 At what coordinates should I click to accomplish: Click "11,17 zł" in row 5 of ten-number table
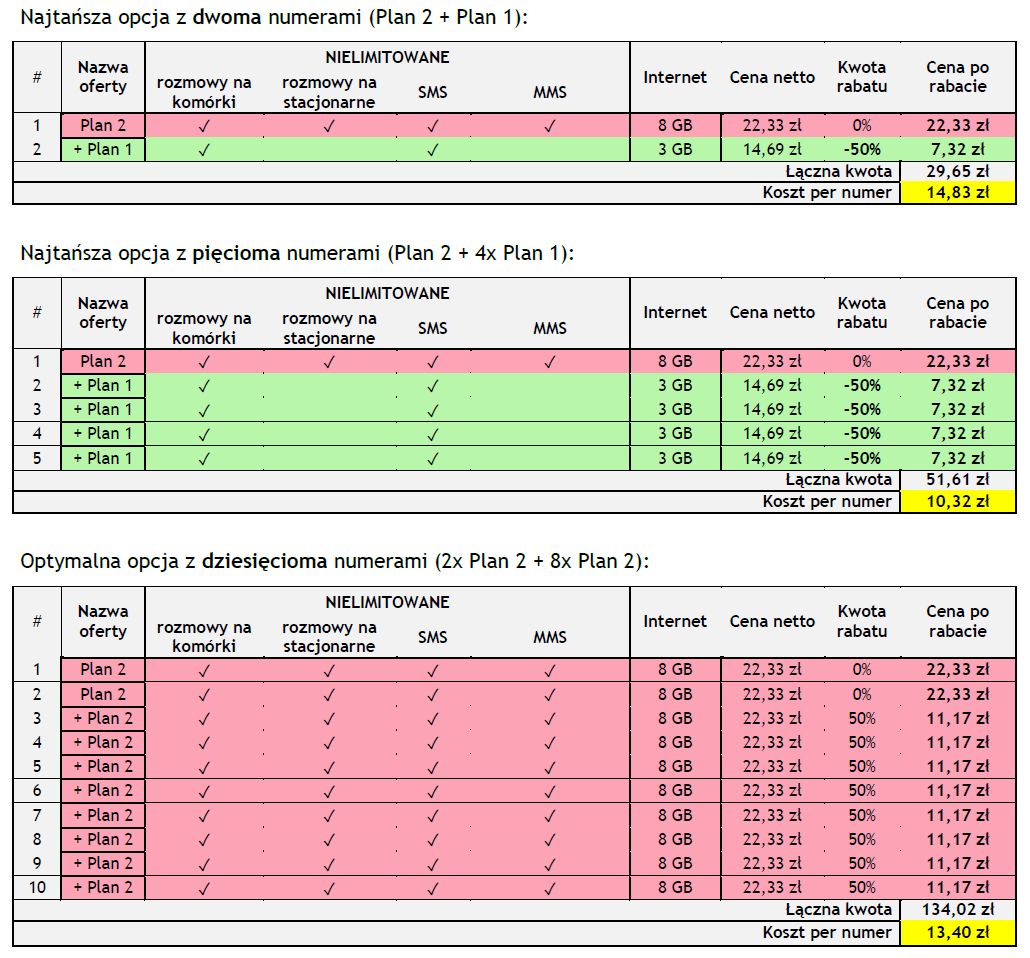click(x=958, y=766)
